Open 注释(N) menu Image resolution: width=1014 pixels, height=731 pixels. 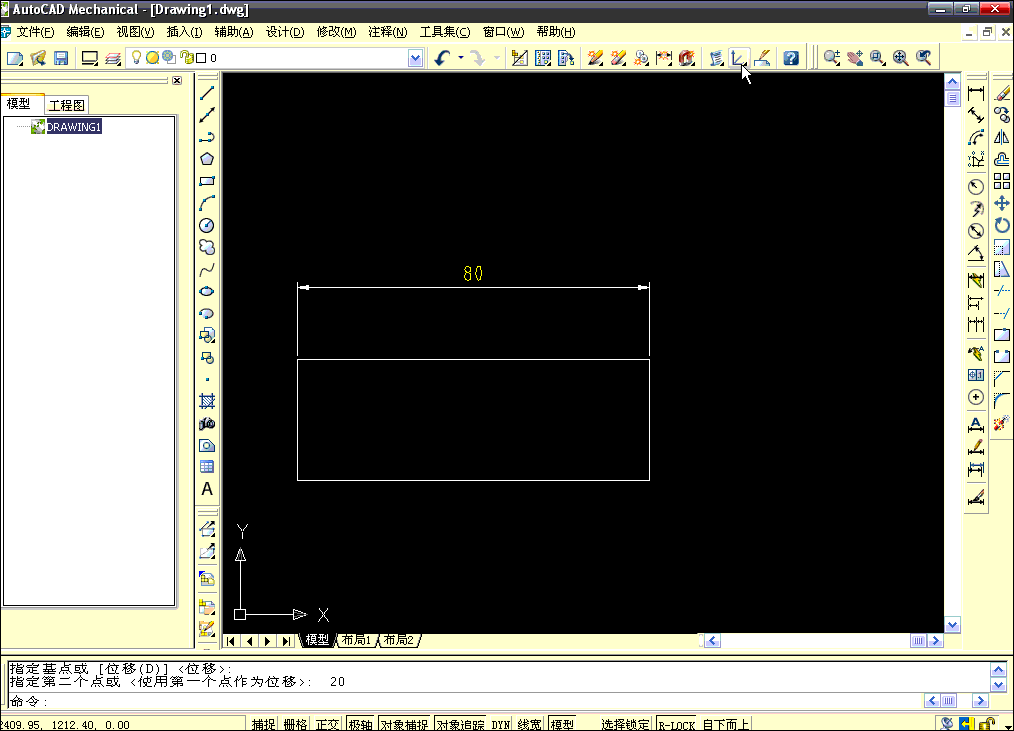pyautogui.click(x=388, y=32)
